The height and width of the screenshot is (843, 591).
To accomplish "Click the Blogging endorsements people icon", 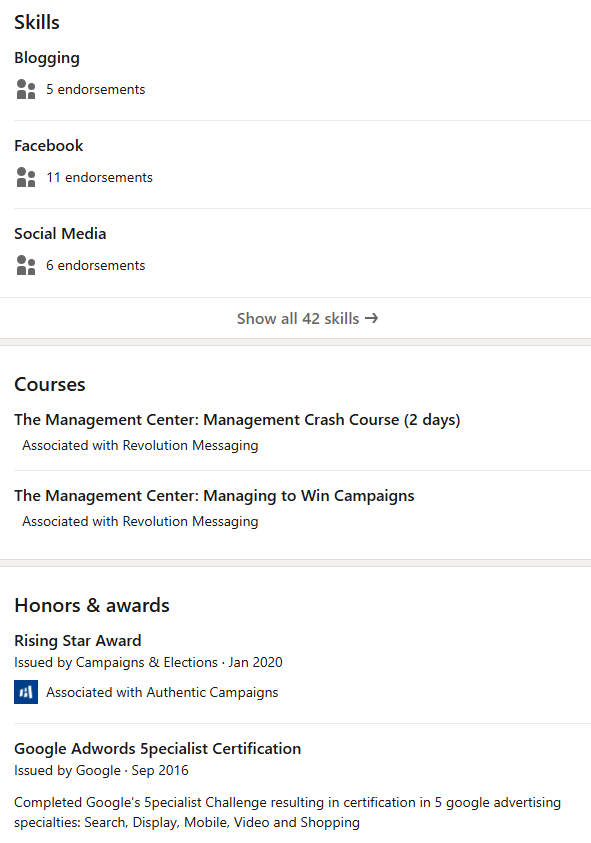I will click(26, 89).
